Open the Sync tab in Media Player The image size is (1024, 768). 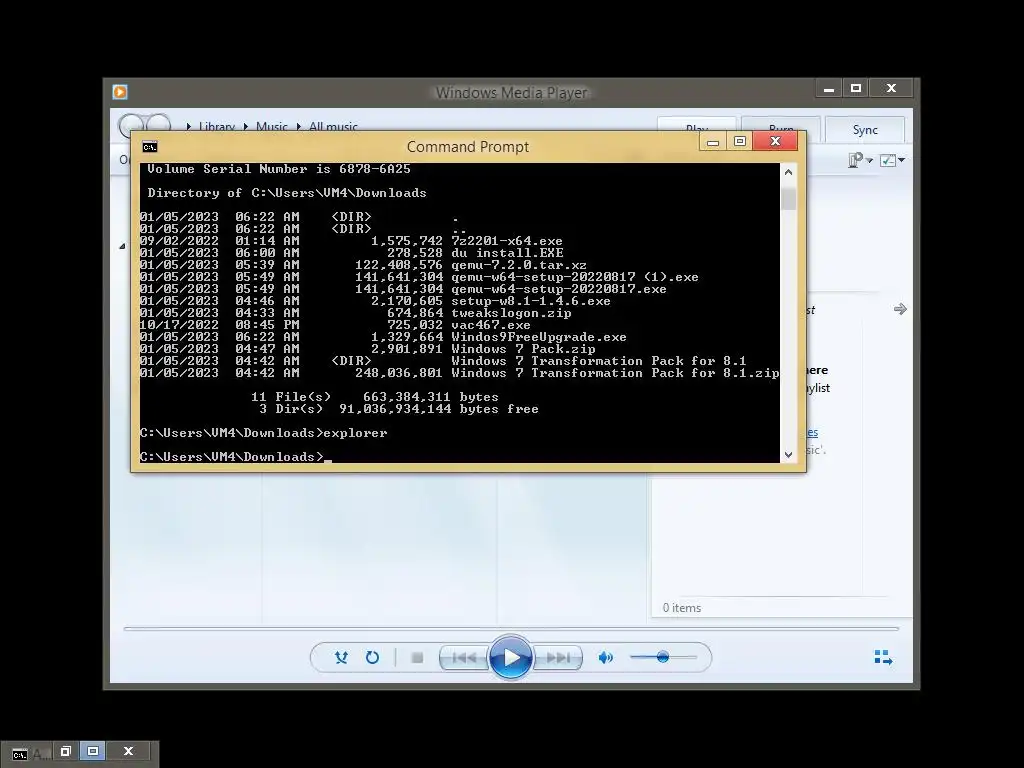tap(865, 129)
